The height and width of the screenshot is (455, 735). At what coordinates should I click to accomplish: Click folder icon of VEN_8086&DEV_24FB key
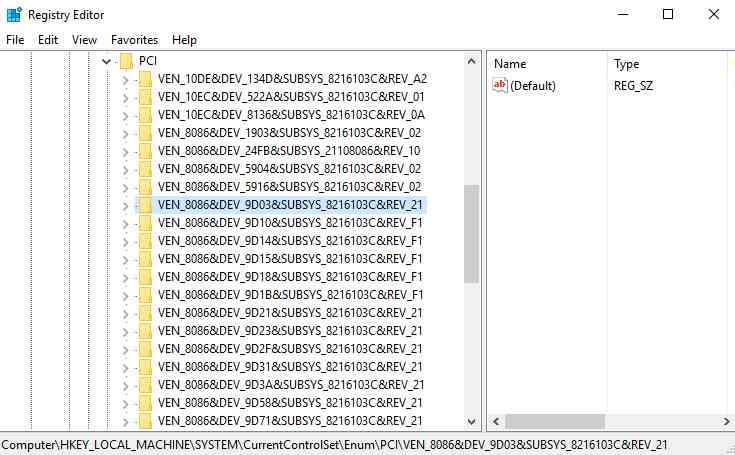(x=145, y=151)
